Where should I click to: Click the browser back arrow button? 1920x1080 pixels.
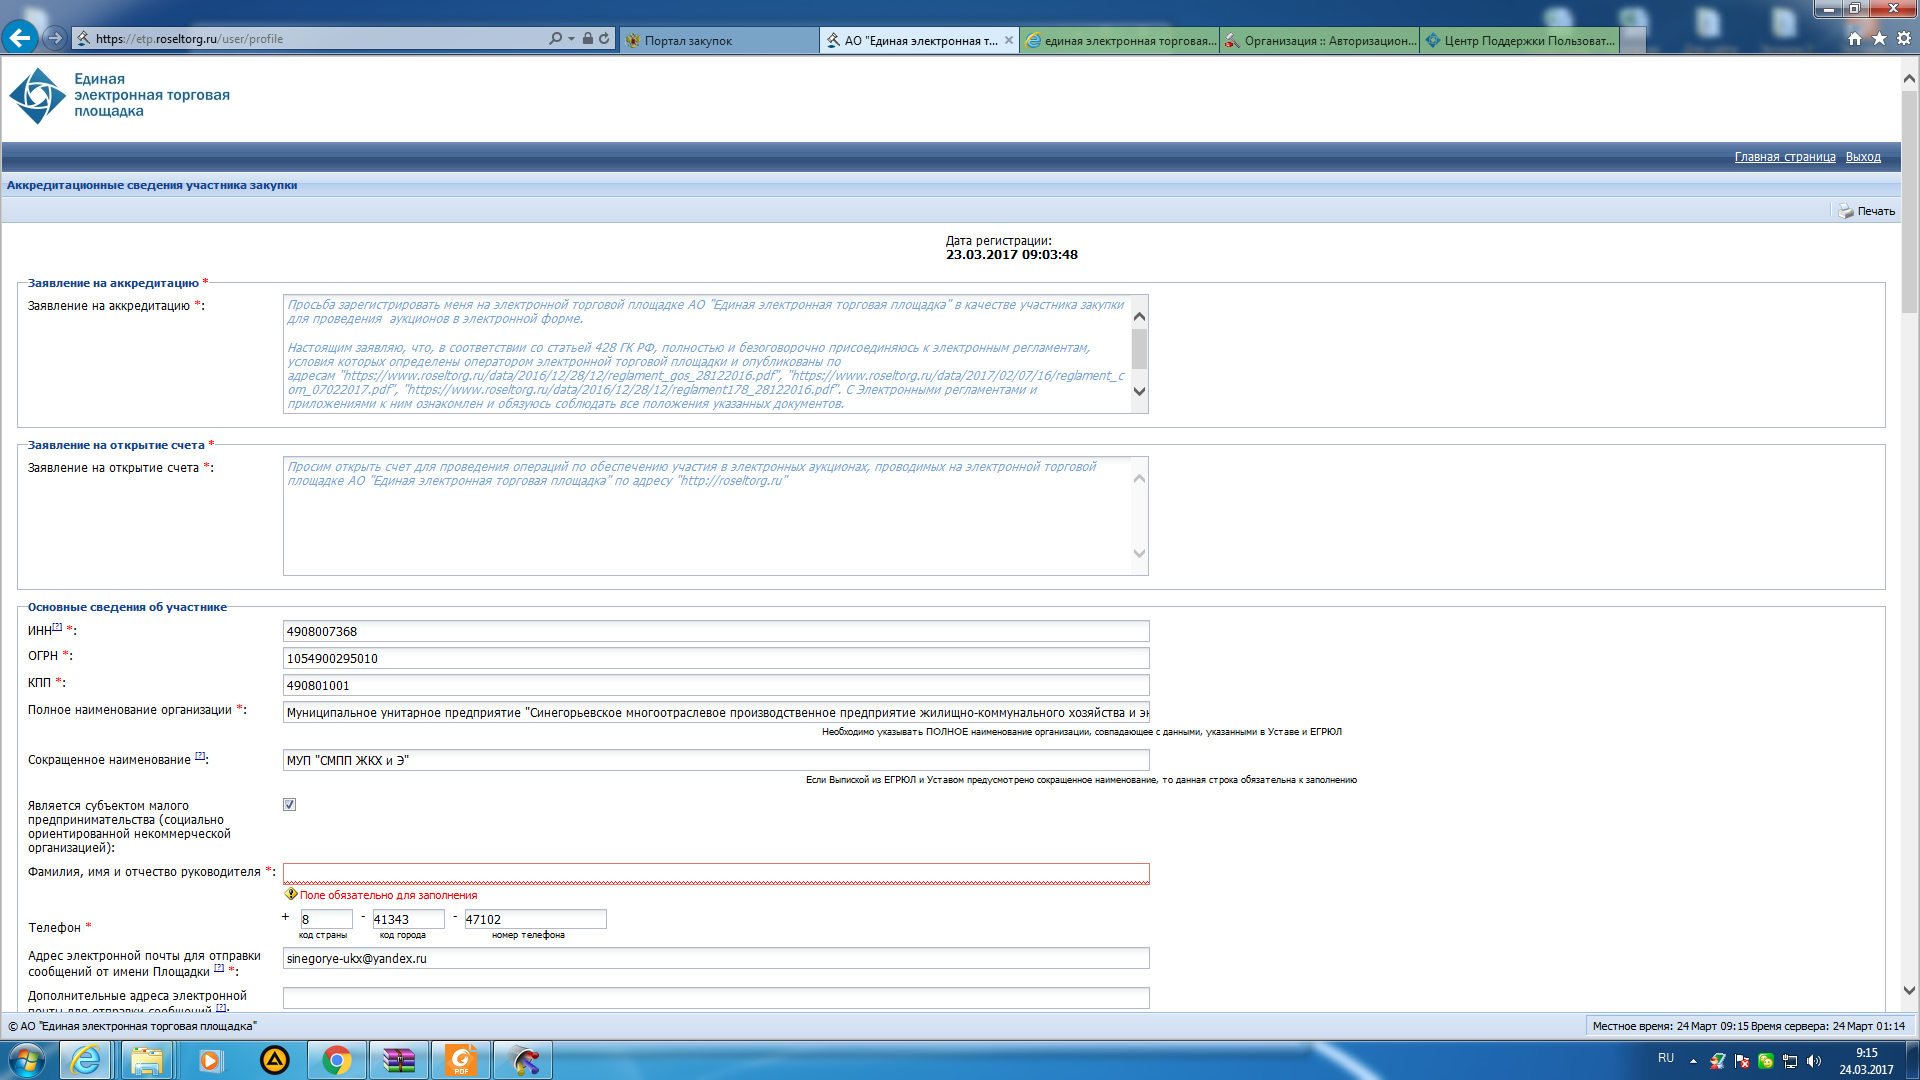[19, 38]
